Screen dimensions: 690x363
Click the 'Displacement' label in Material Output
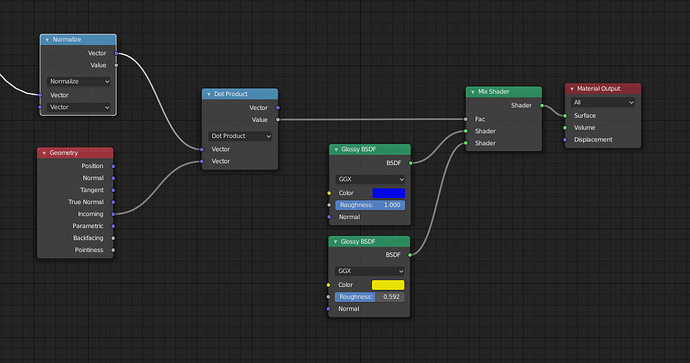pos(593,140)
